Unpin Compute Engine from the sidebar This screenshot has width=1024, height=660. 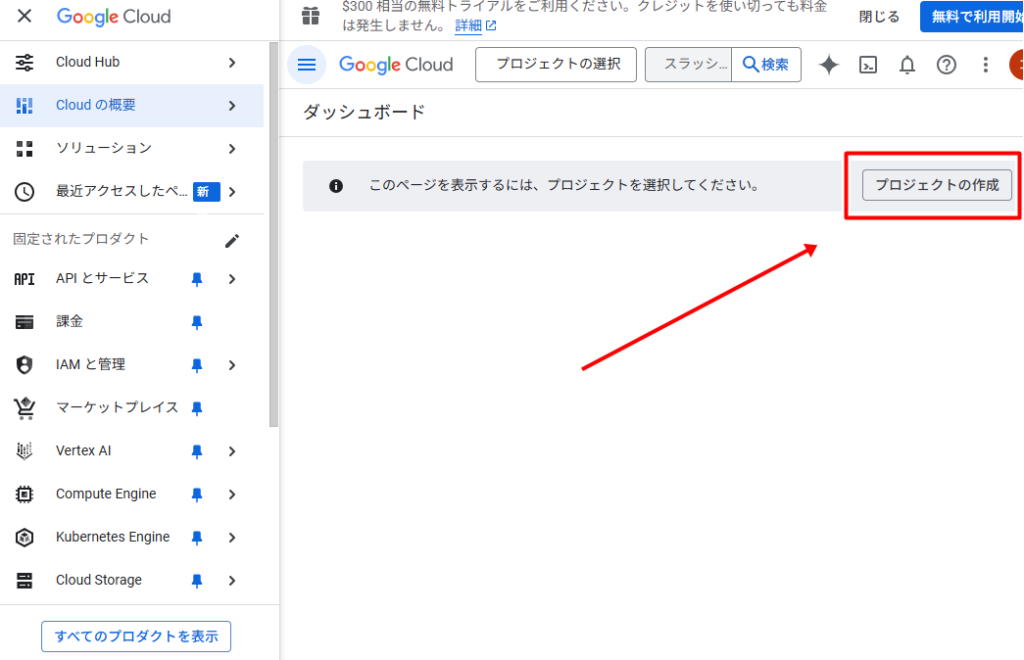point(197,493)
